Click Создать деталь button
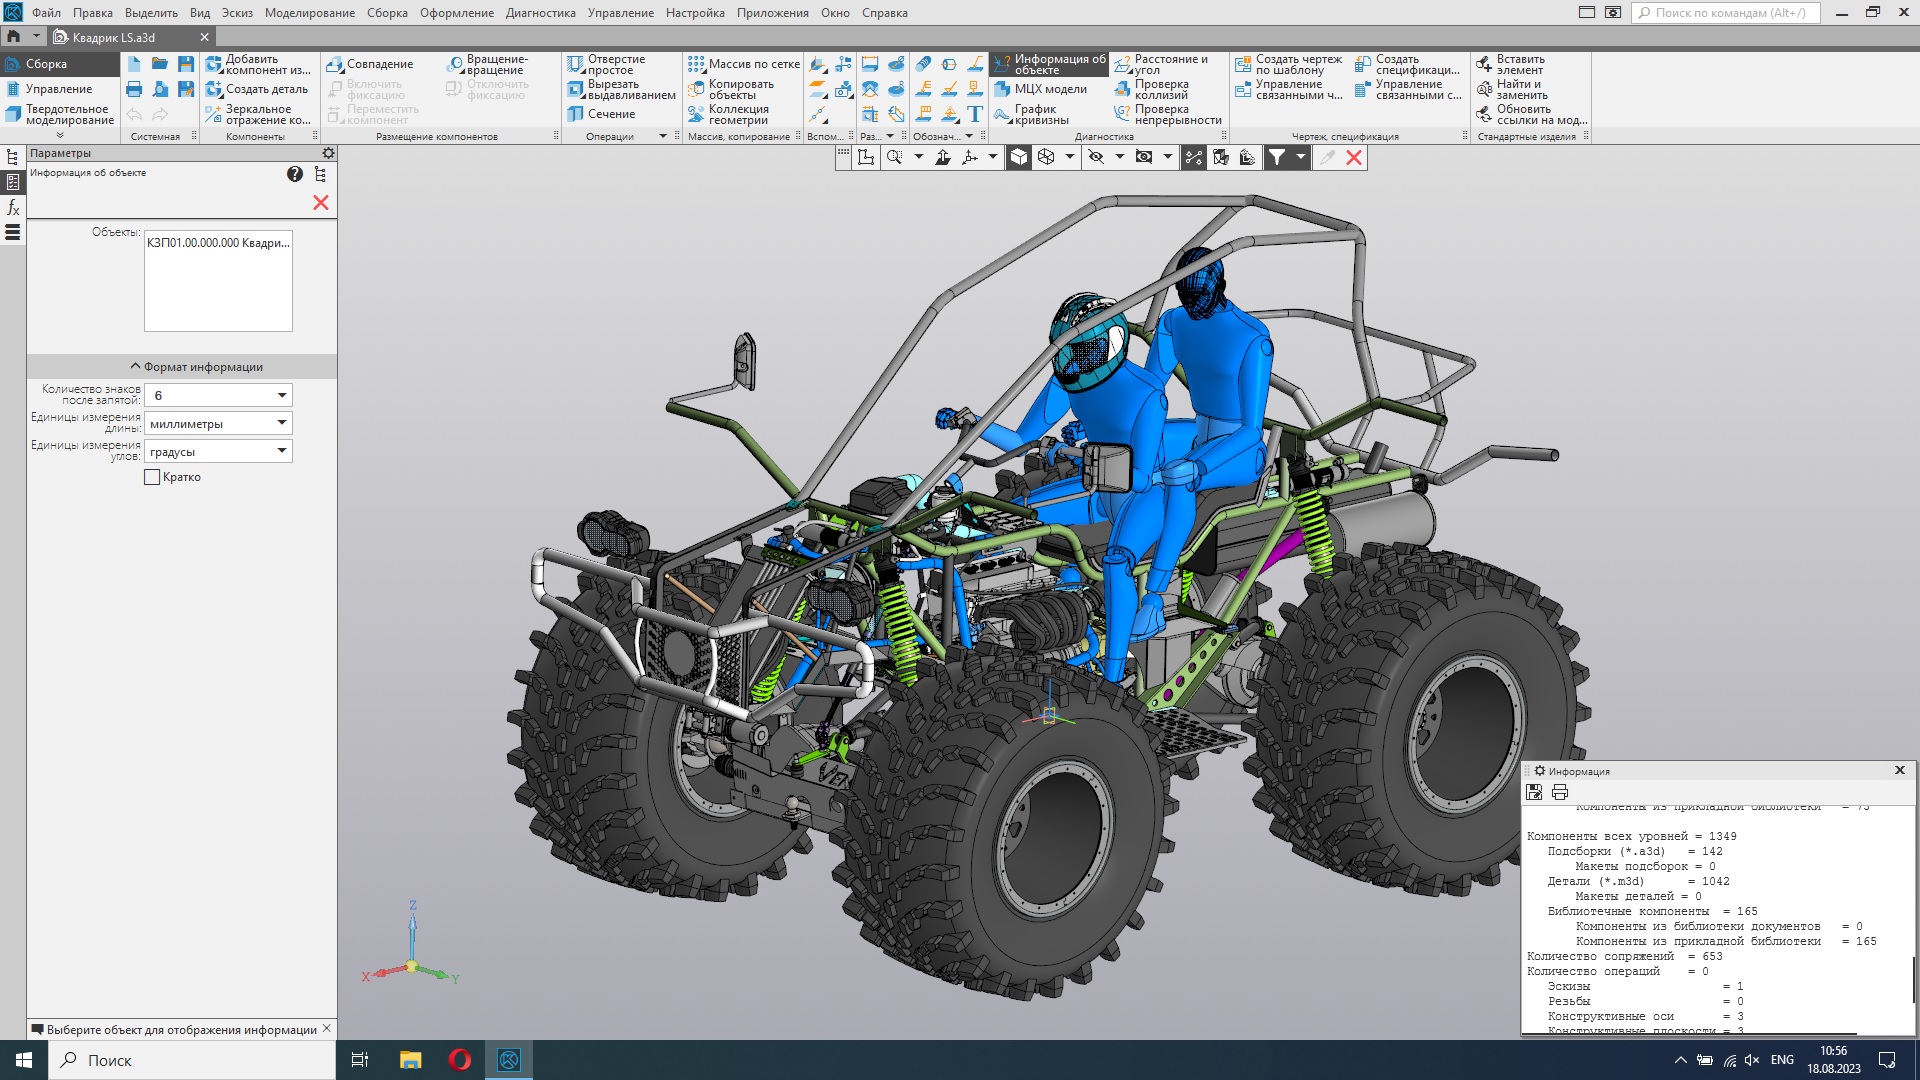Image resolution: width=1920 pixels, height=1080 pixels. pyautogui.click(x=266, y=89)
